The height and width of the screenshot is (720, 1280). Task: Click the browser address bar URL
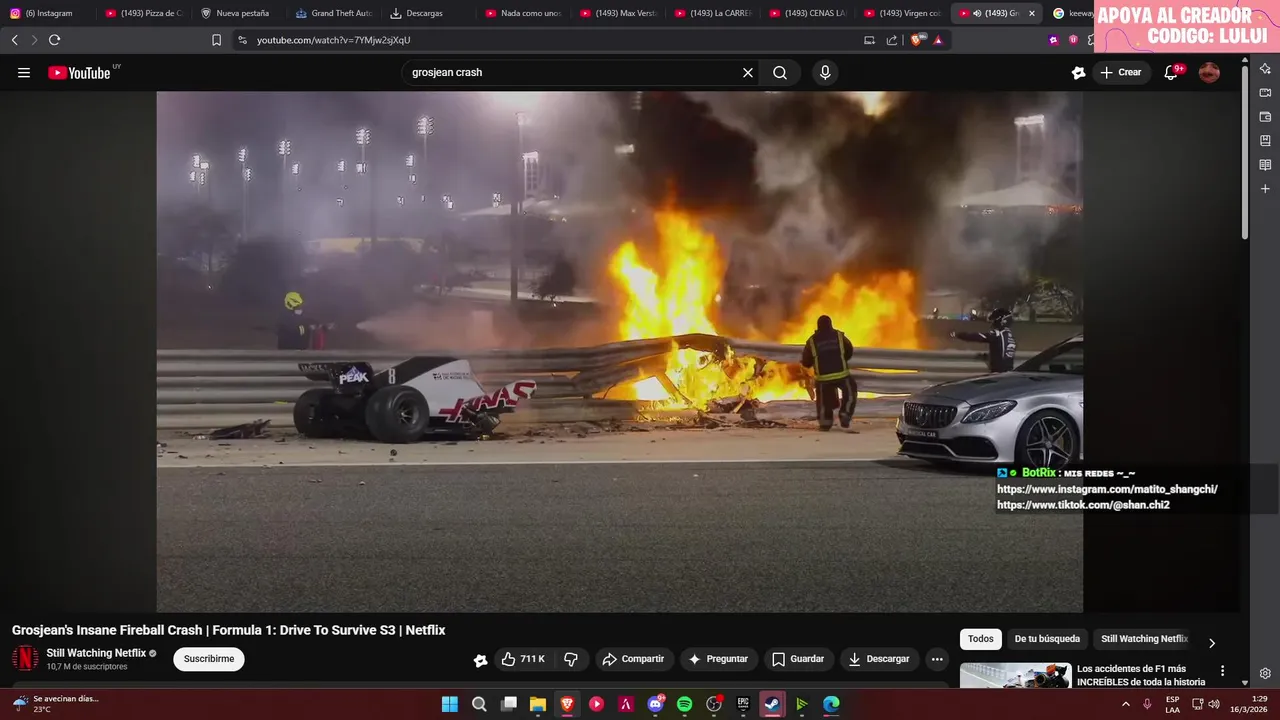[x=333, y=40]
